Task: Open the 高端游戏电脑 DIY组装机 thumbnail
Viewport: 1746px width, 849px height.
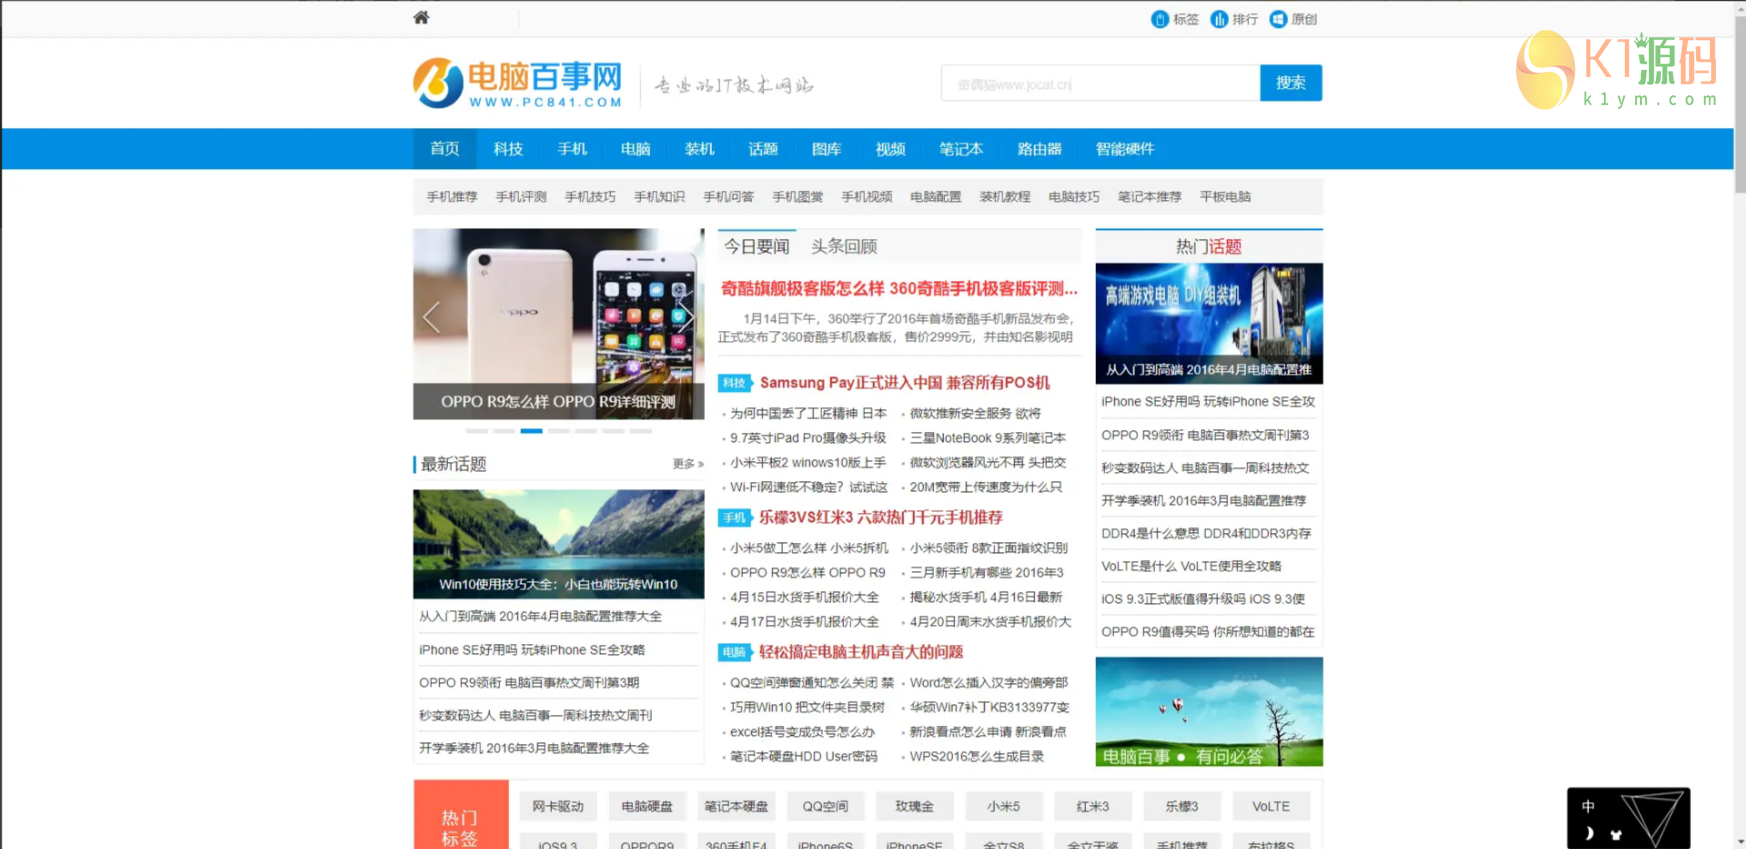Action: (x=1209, y=323)
